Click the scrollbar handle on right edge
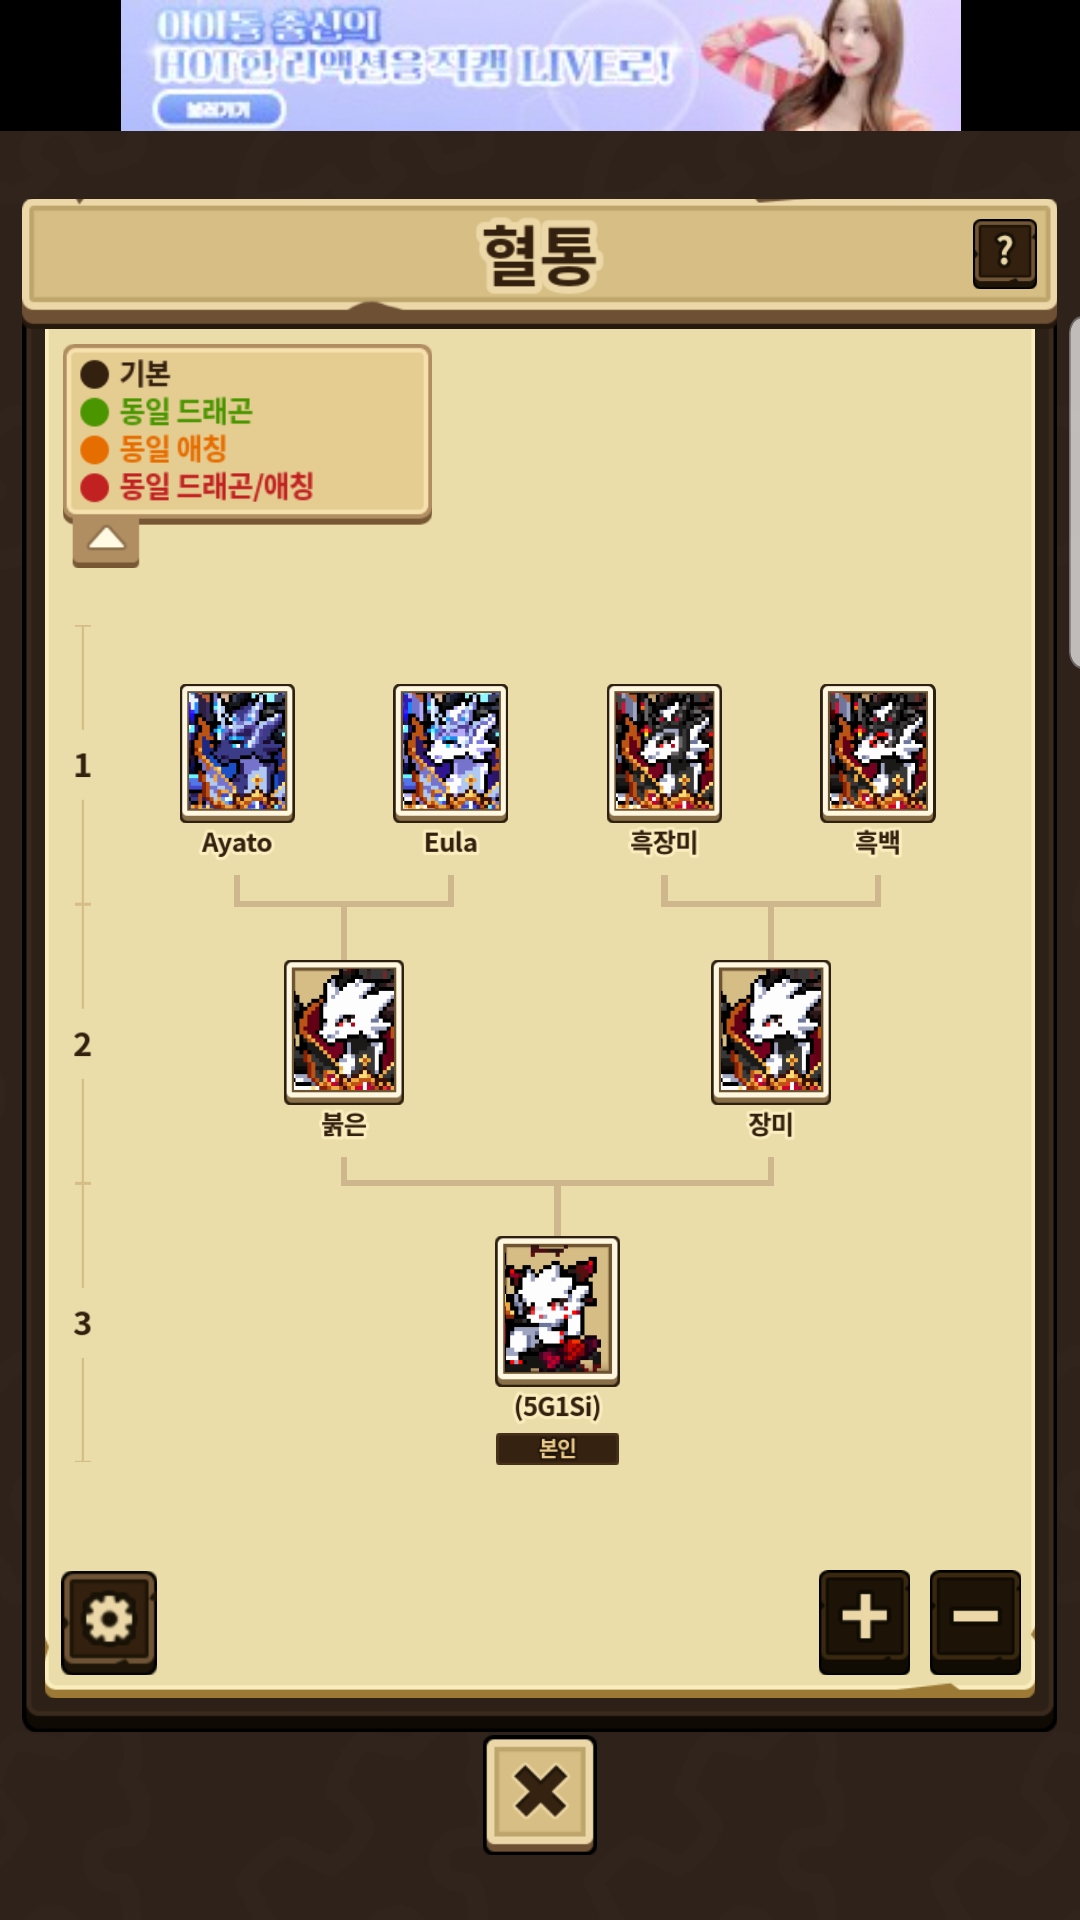This screenshot has width=1080, height=1920. pos(1074,492)
